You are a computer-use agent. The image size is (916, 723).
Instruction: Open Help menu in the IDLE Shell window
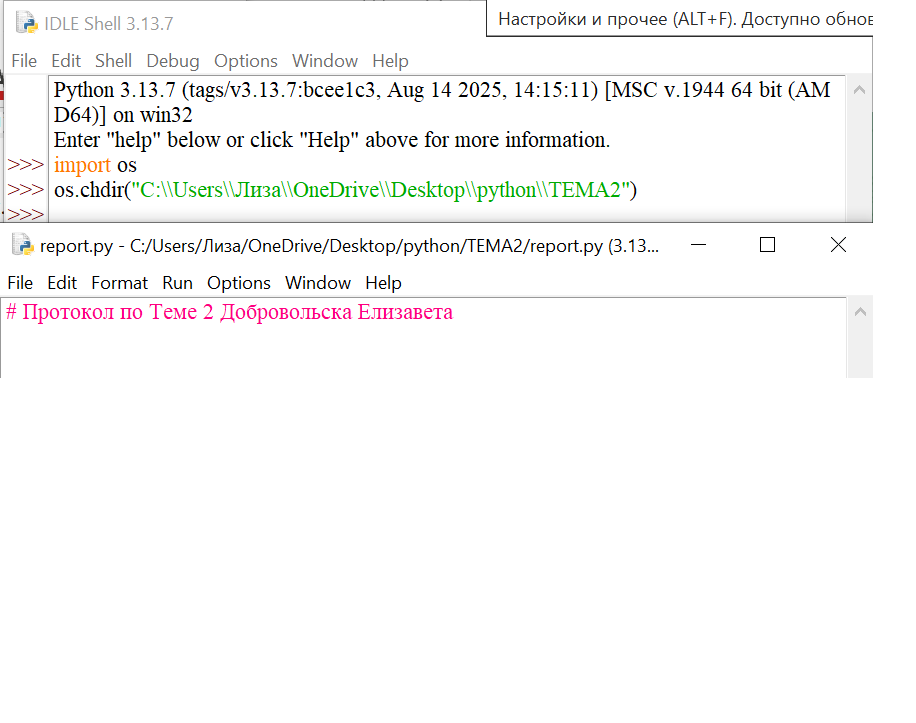[390, 61]
